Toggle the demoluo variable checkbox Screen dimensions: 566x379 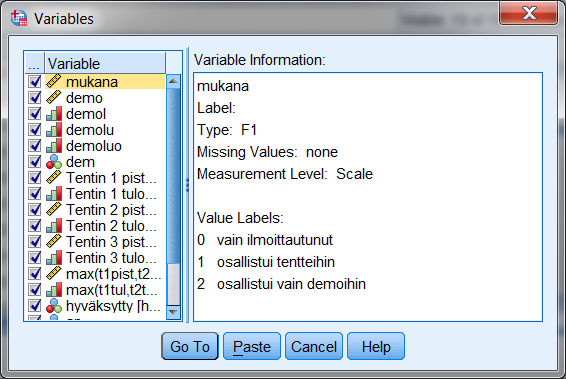point(35,145)
